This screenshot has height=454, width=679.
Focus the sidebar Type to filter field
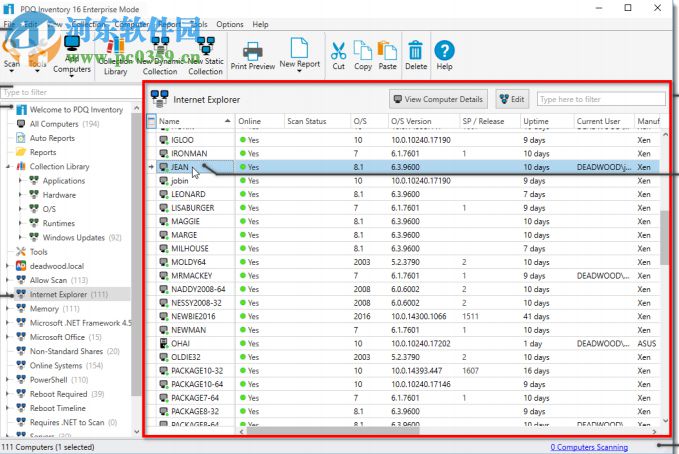pos(69,92)
